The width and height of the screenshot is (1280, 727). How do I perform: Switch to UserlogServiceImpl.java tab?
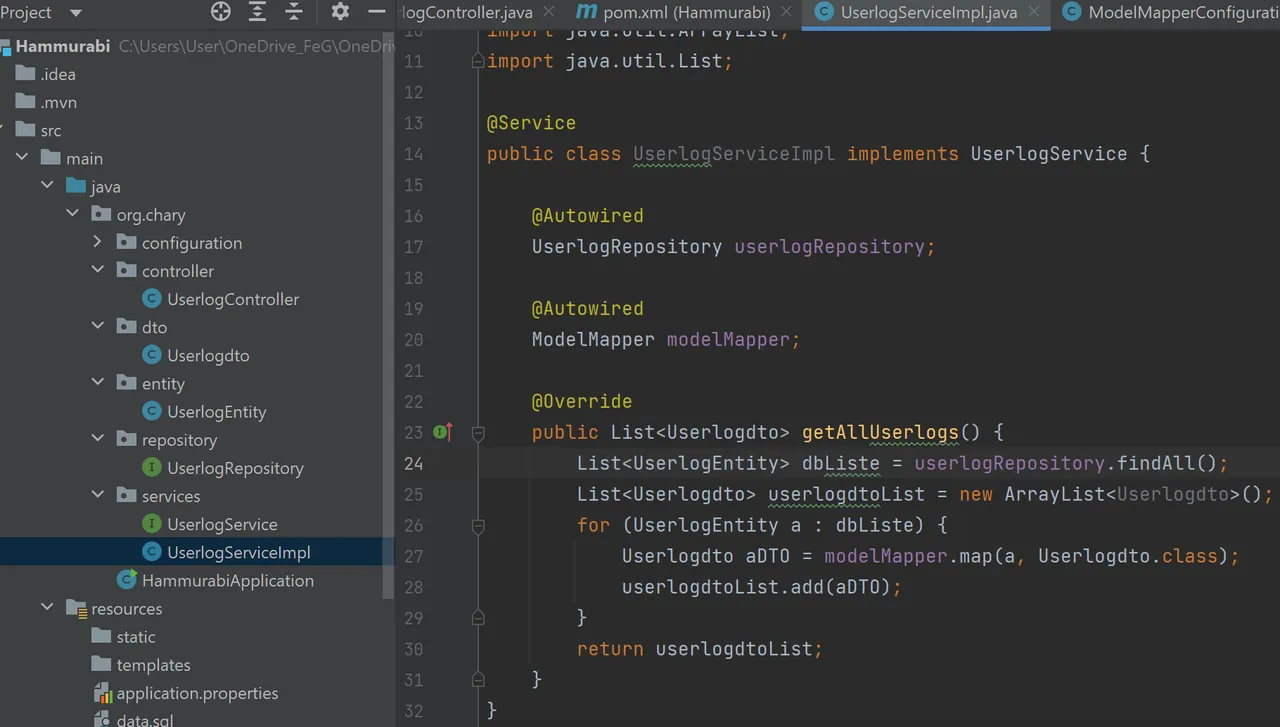click(929, 13)
